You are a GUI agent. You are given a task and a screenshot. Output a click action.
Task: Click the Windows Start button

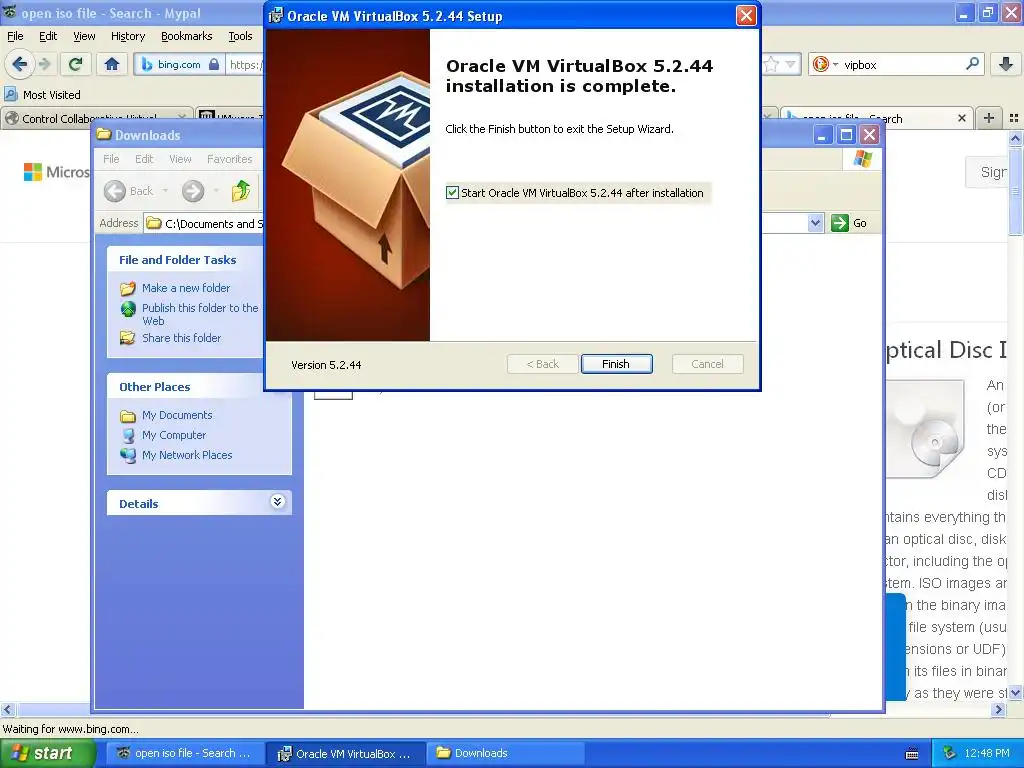pos(47,753)
